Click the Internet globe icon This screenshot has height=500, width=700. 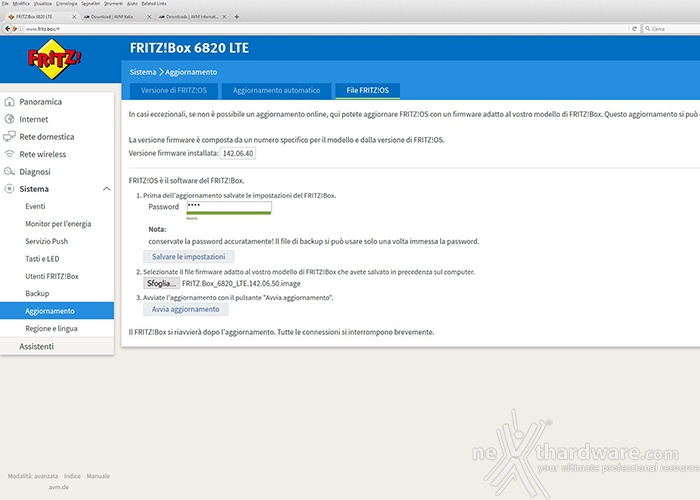coord(9,119)
